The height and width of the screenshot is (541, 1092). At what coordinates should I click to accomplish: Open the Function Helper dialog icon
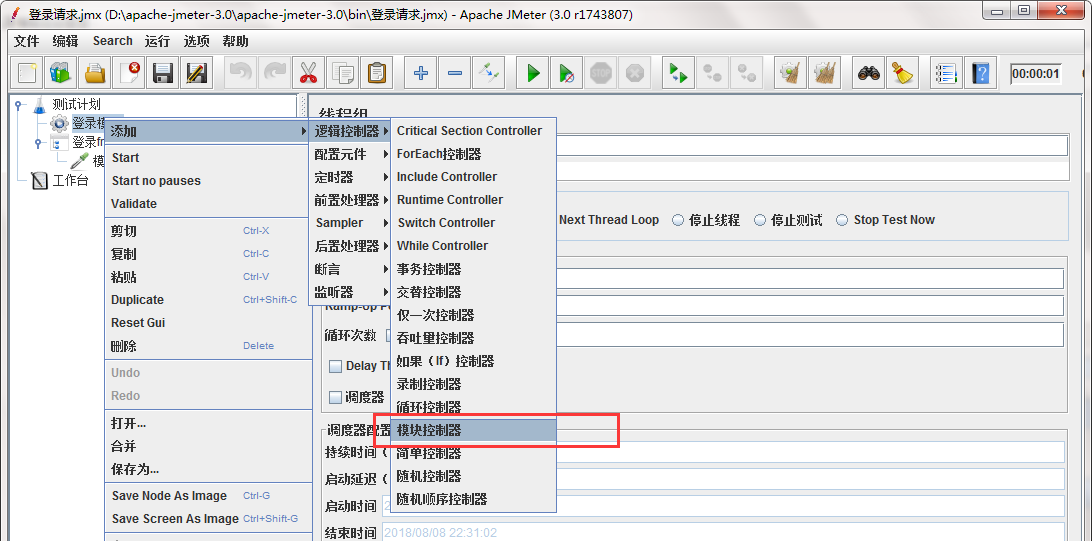click(x=946, y=72)
